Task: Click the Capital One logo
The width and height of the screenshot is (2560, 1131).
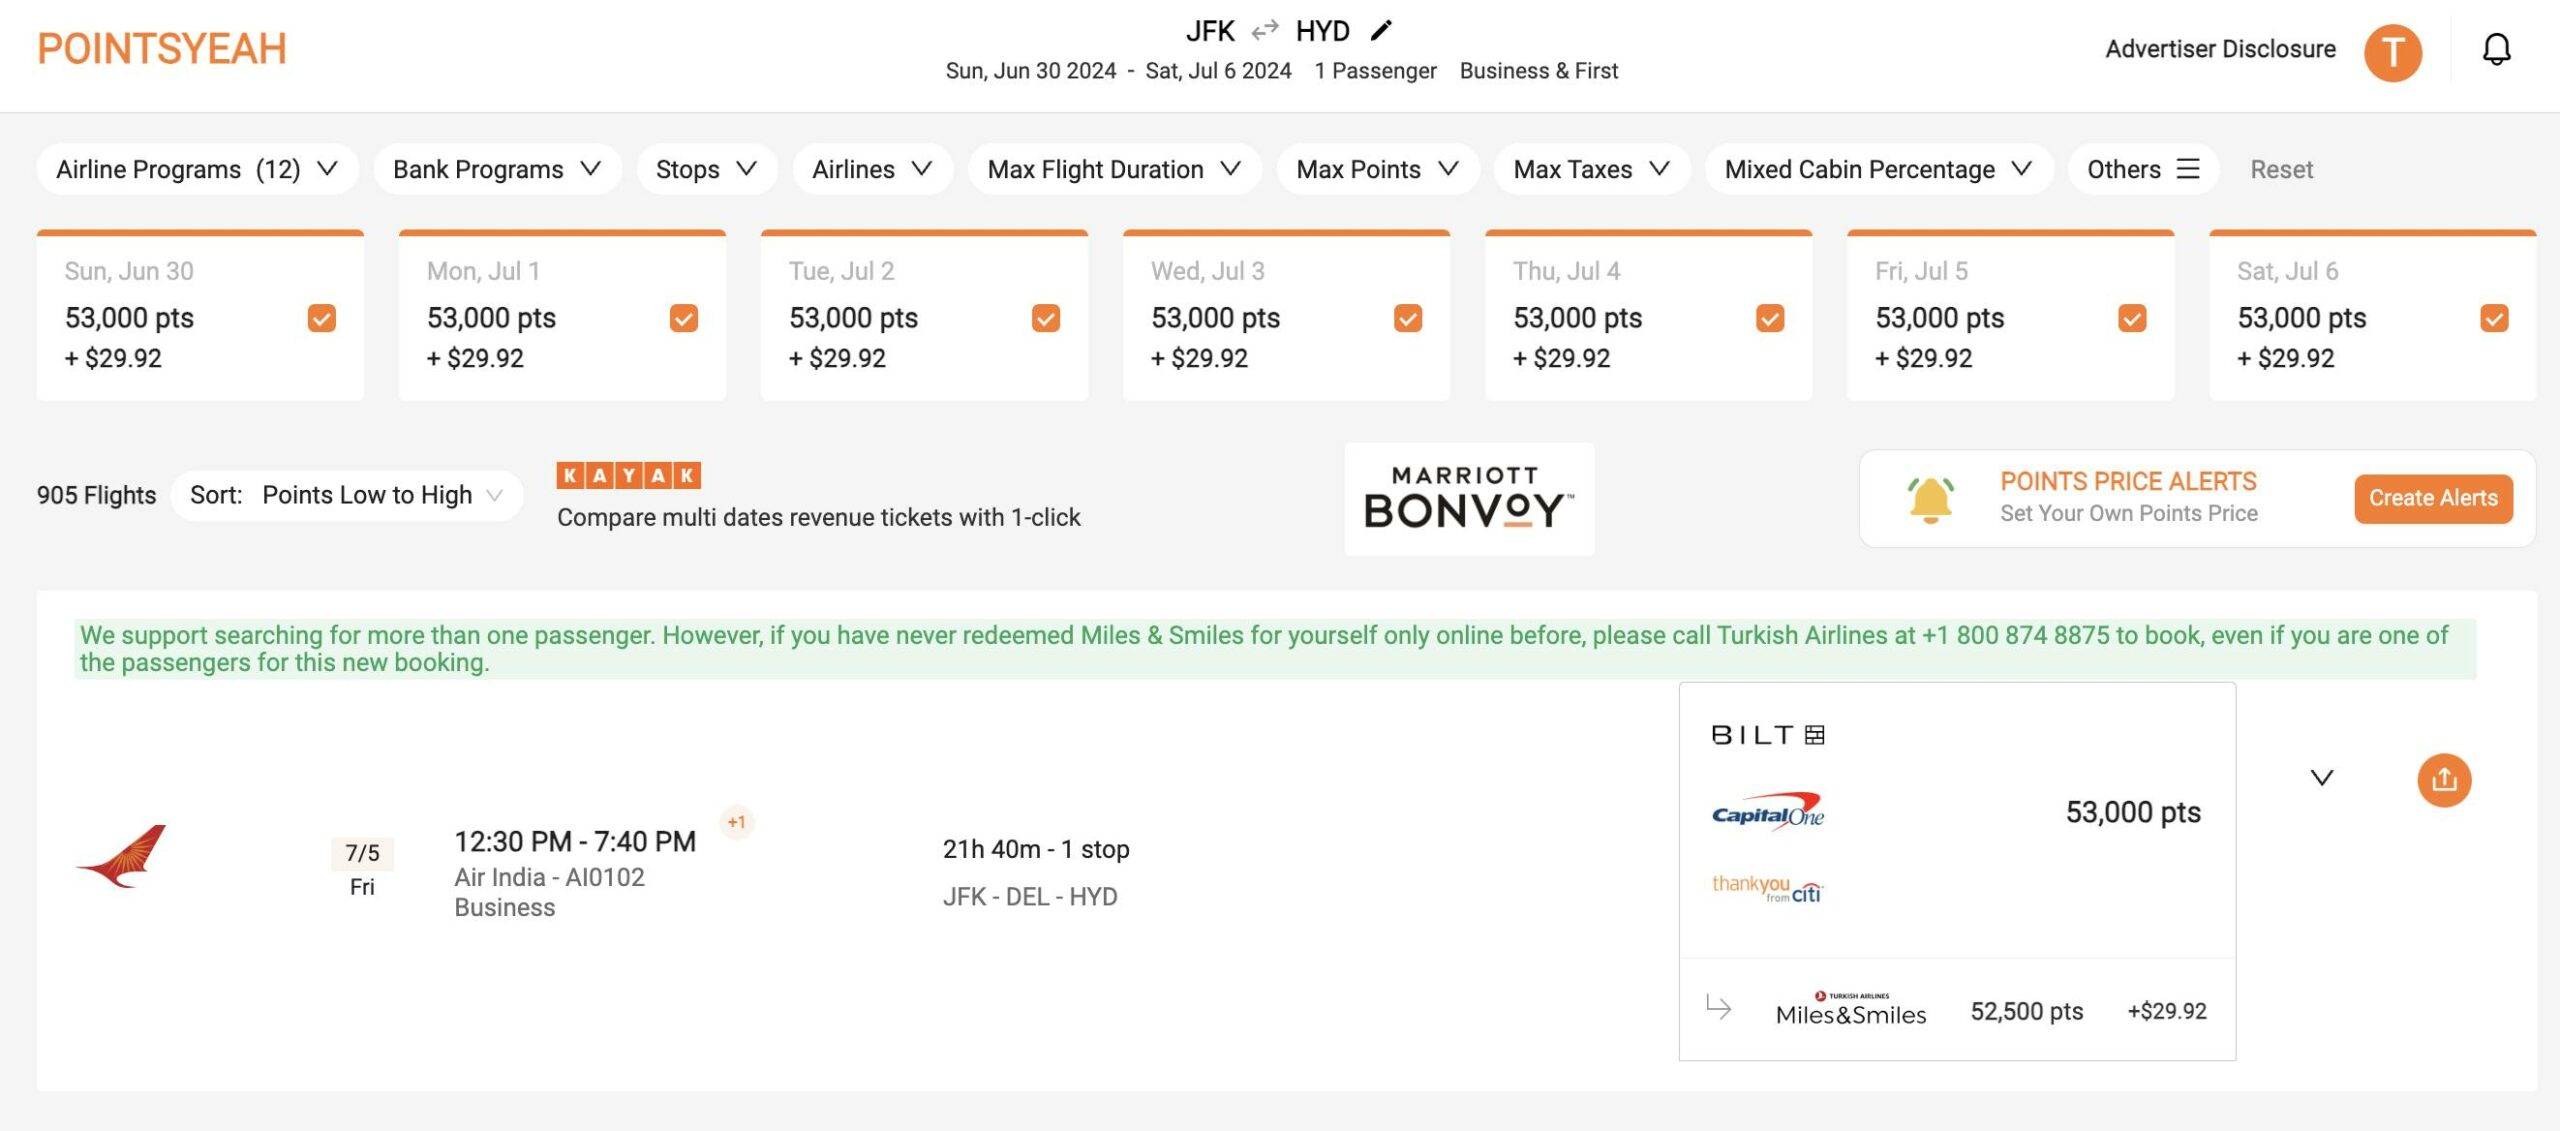Action: [1767, 812]
